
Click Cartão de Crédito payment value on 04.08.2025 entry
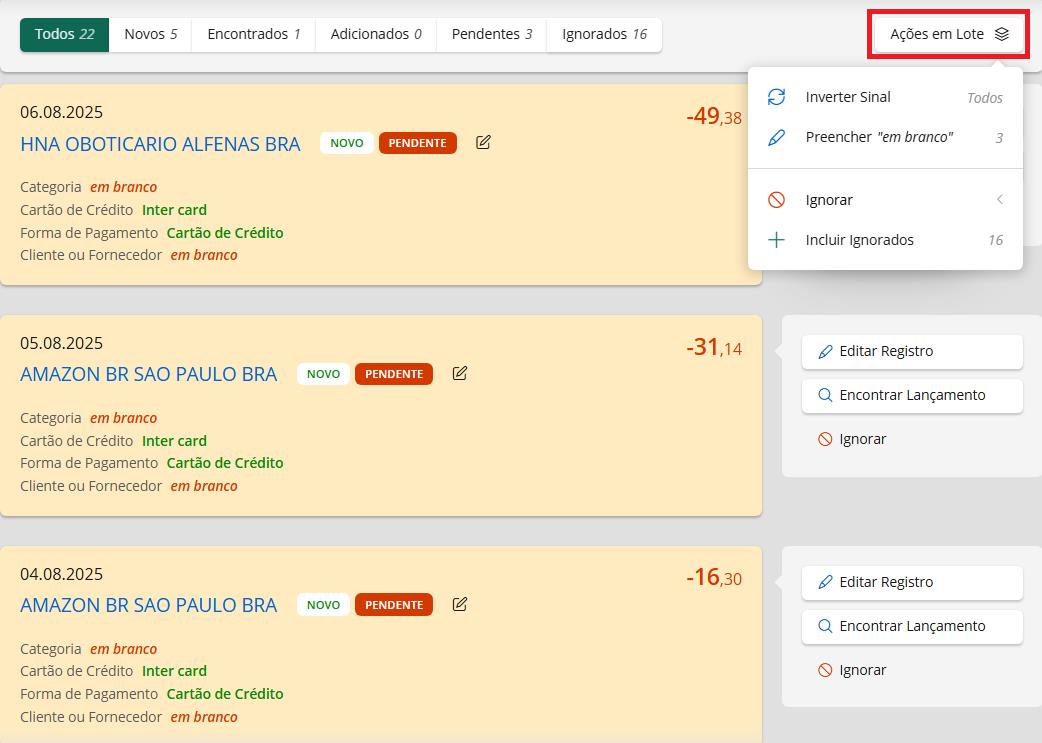[x=225, y=694]
